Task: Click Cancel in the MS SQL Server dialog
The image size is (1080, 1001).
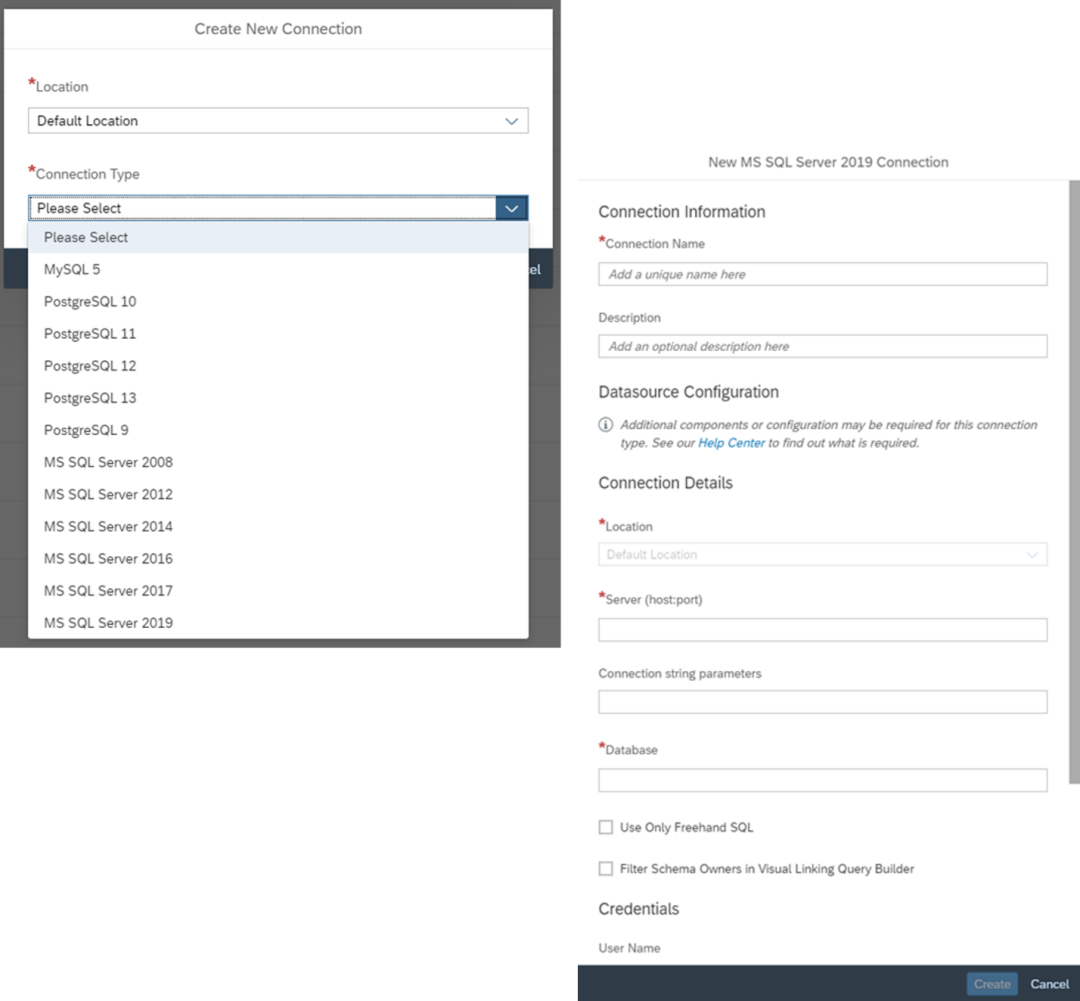Action: point(1050,984)
